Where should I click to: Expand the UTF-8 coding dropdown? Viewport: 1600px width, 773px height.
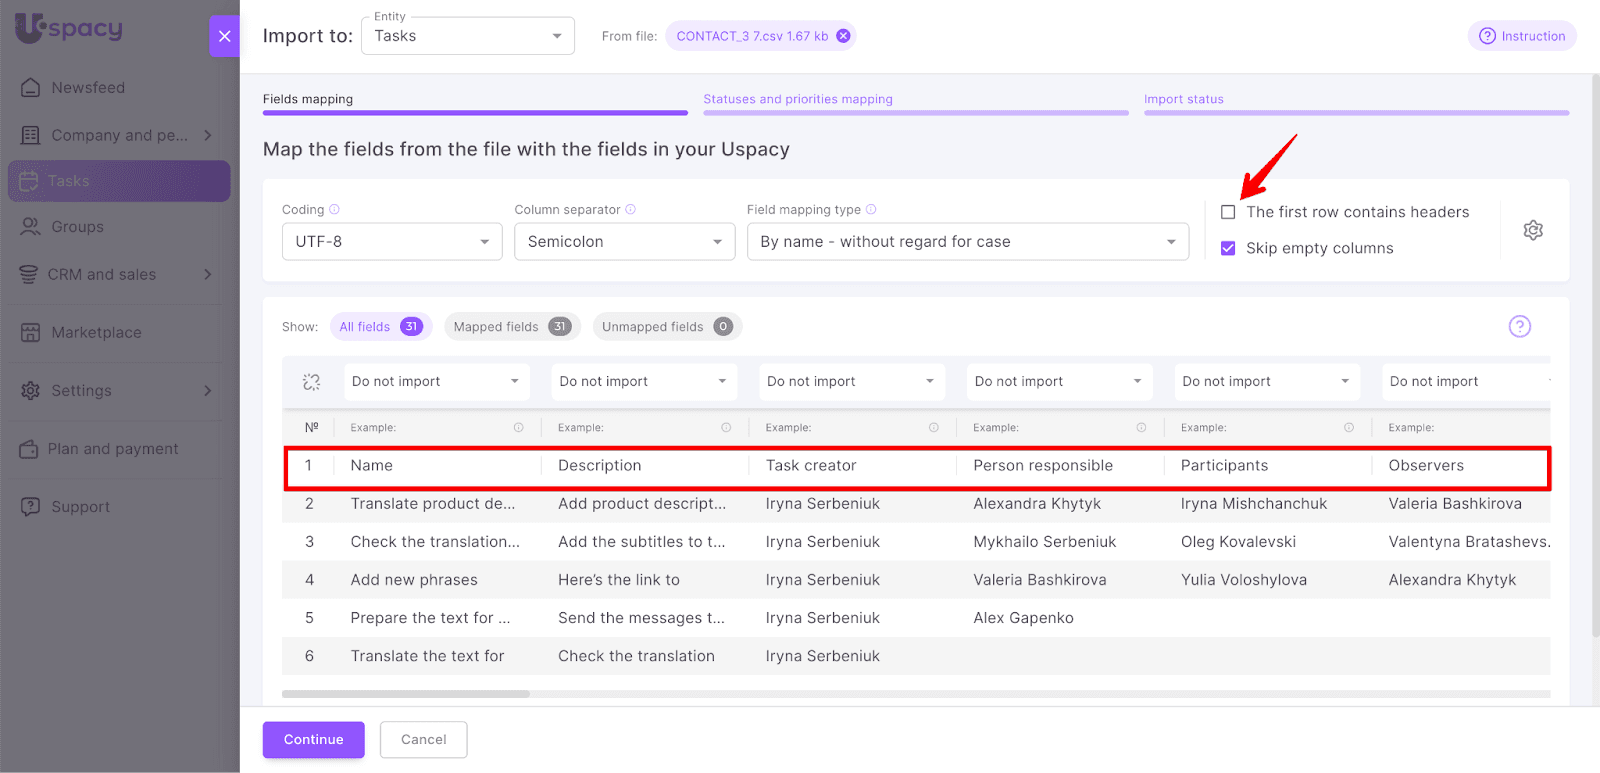(391, 242)
